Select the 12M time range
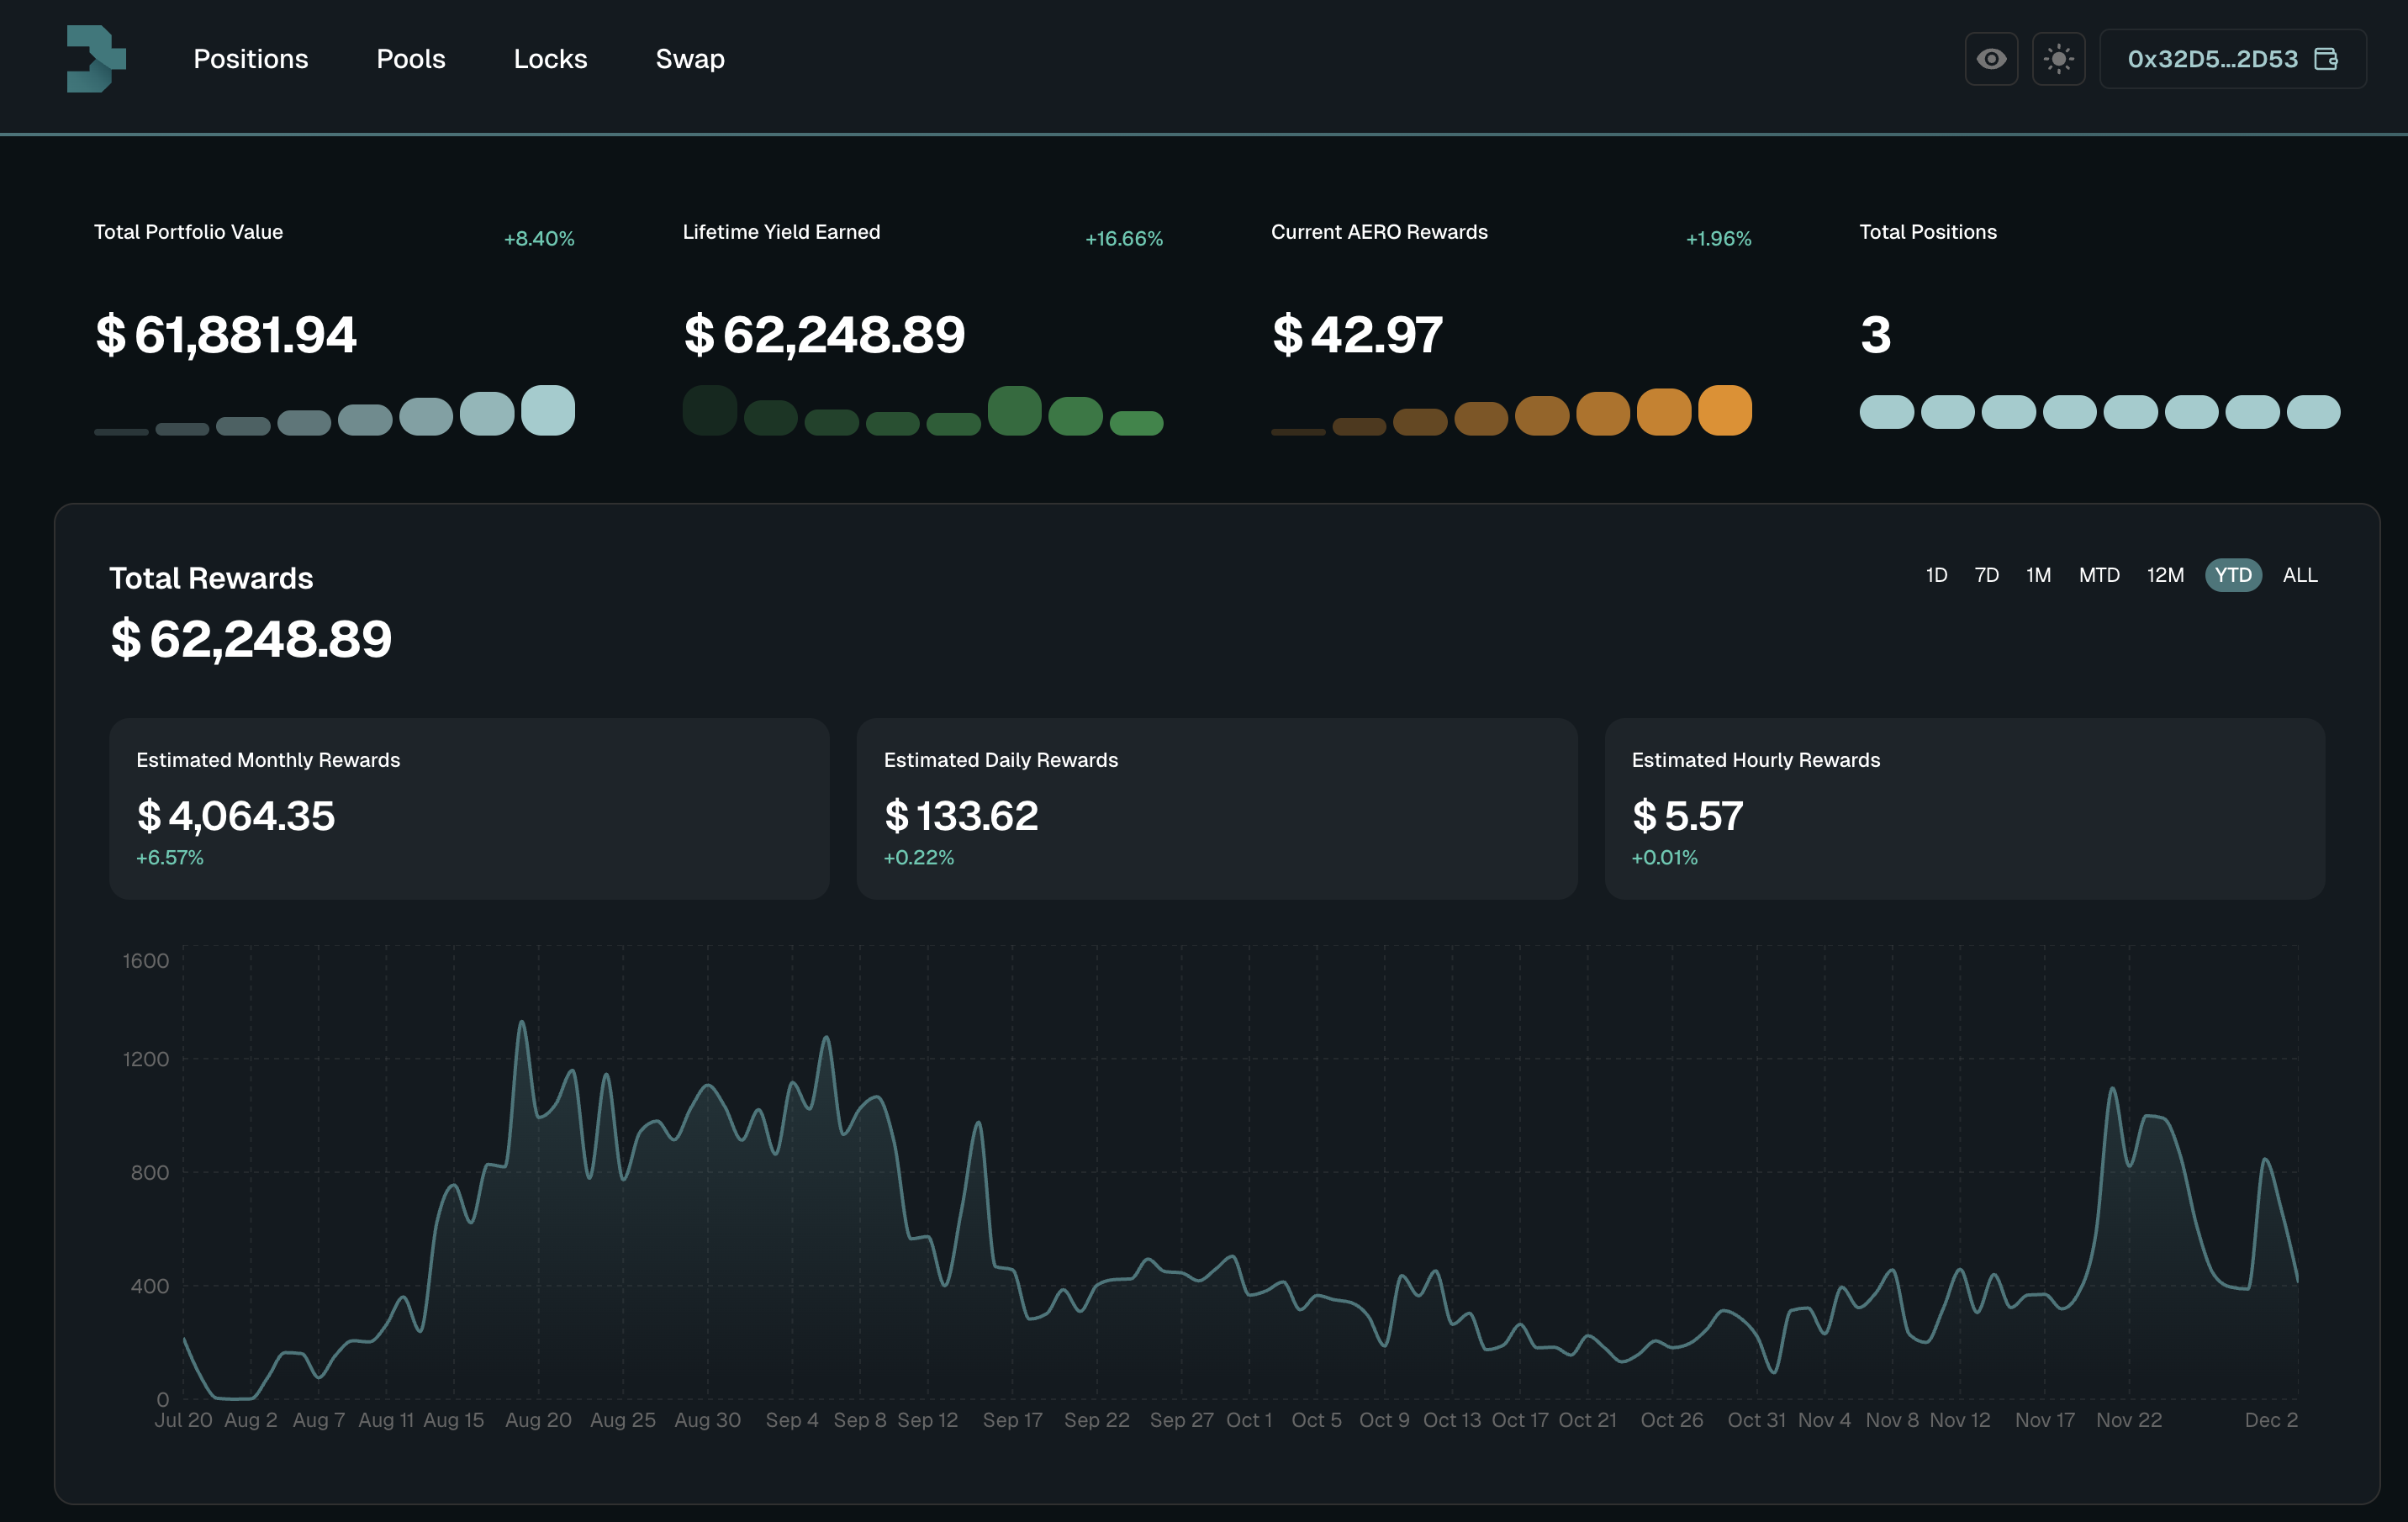This screenshot has width=2408, height=1522. coord(2164,575)
